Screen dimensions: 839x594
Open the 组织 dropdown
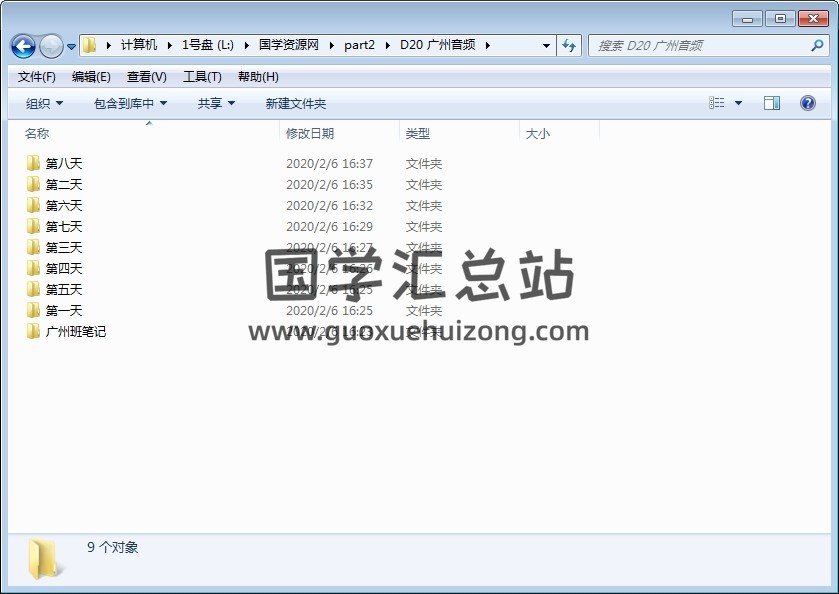[x=44, y=103]
